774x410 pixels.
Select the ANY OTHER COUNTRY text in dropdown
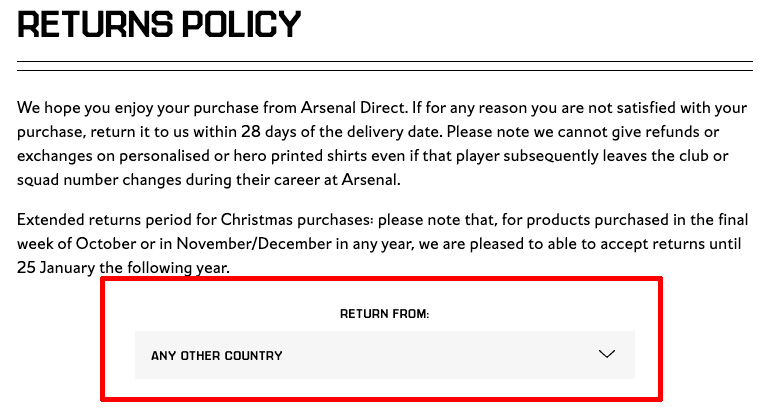[217, 356]
